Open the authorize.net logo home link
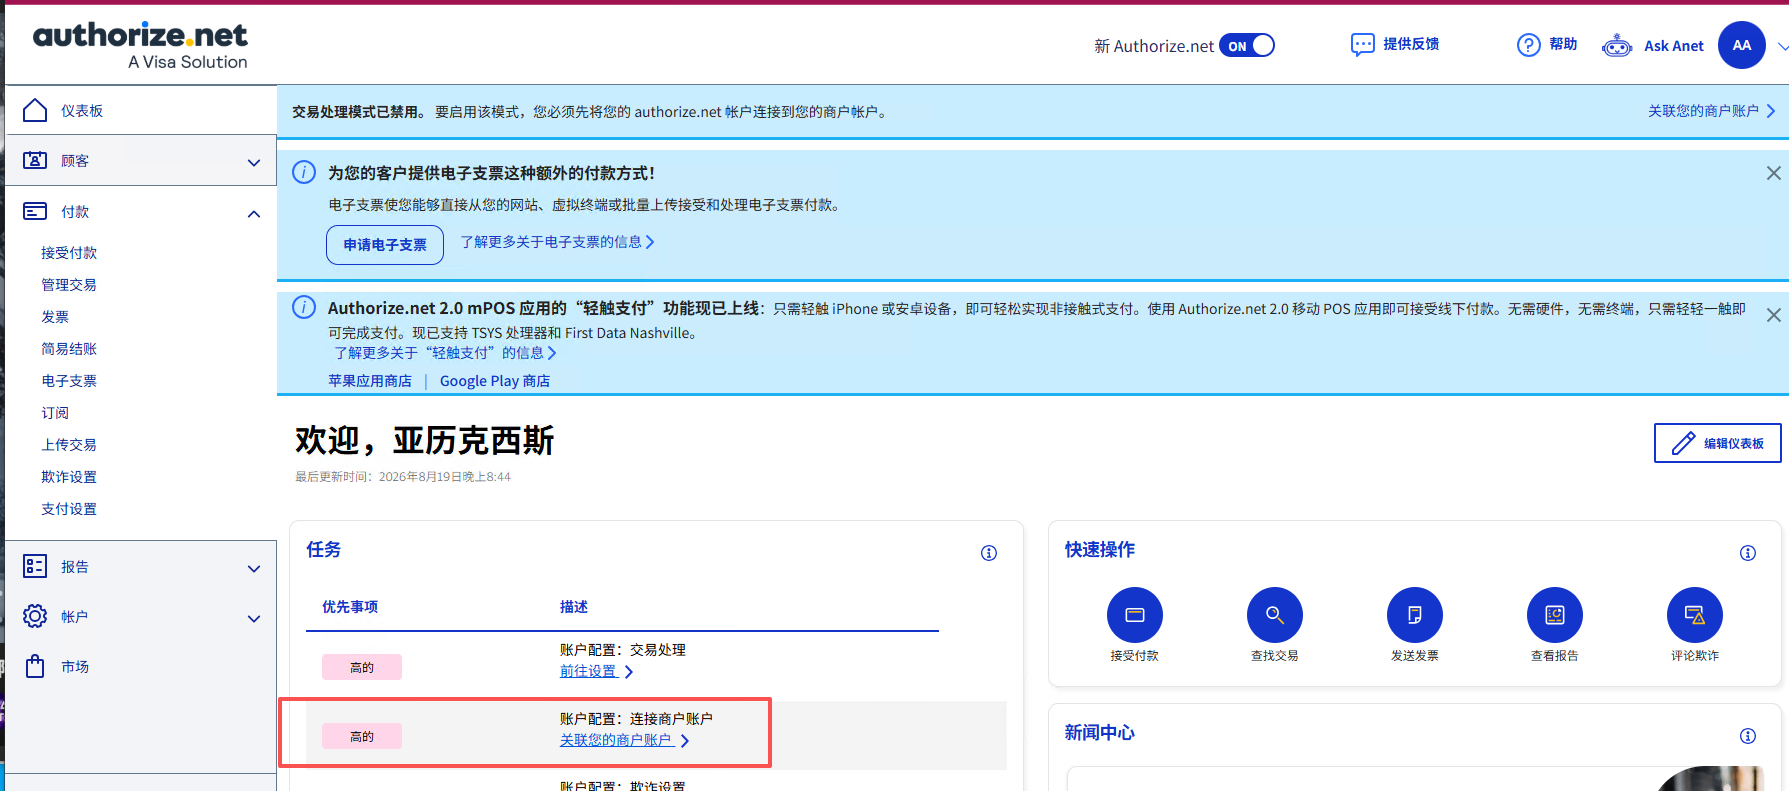 tap(140, 46)
